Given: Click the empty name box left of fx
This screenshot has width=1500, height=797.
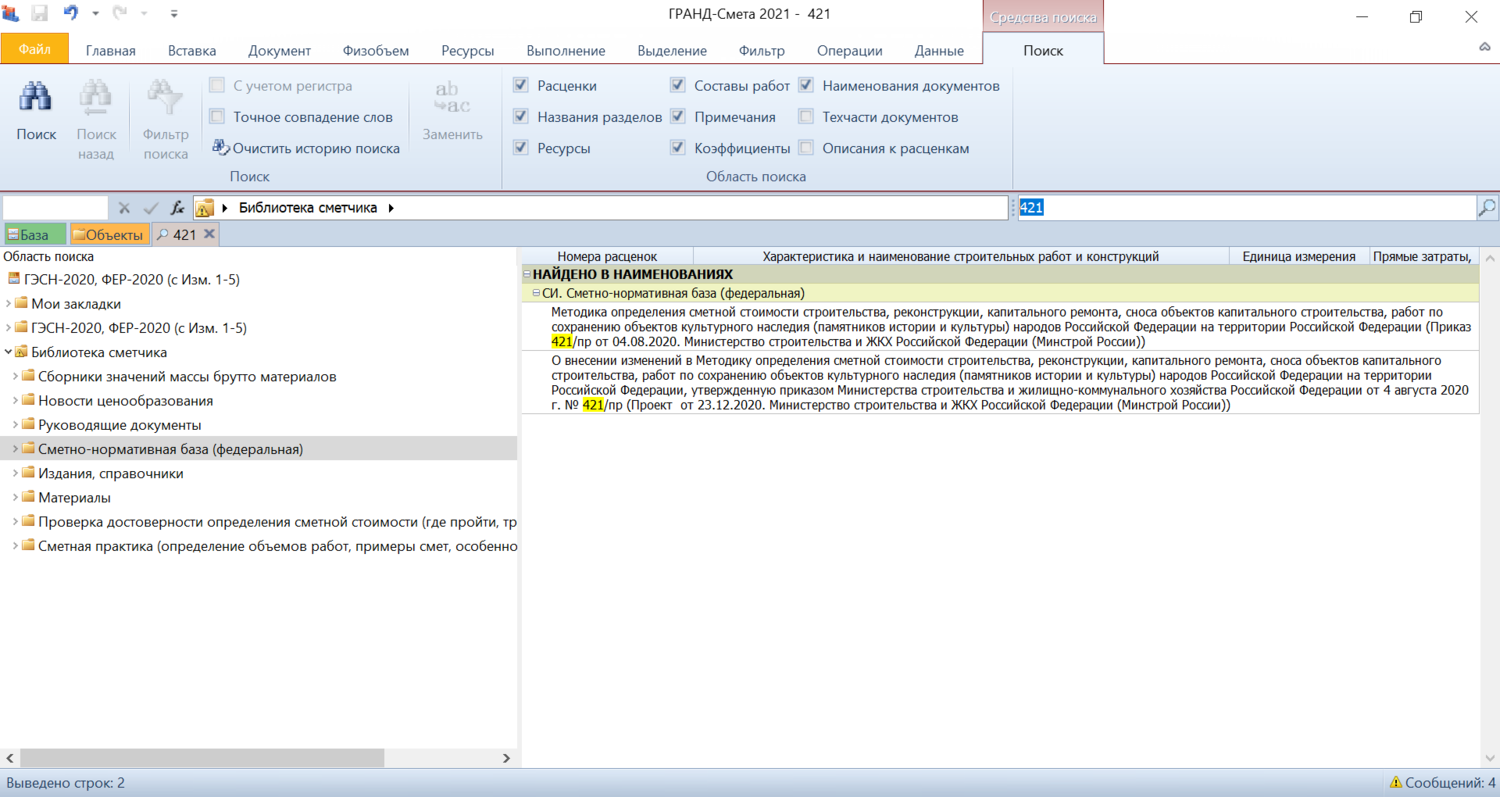Looking at the screenshot, I should tap(55, 208).
